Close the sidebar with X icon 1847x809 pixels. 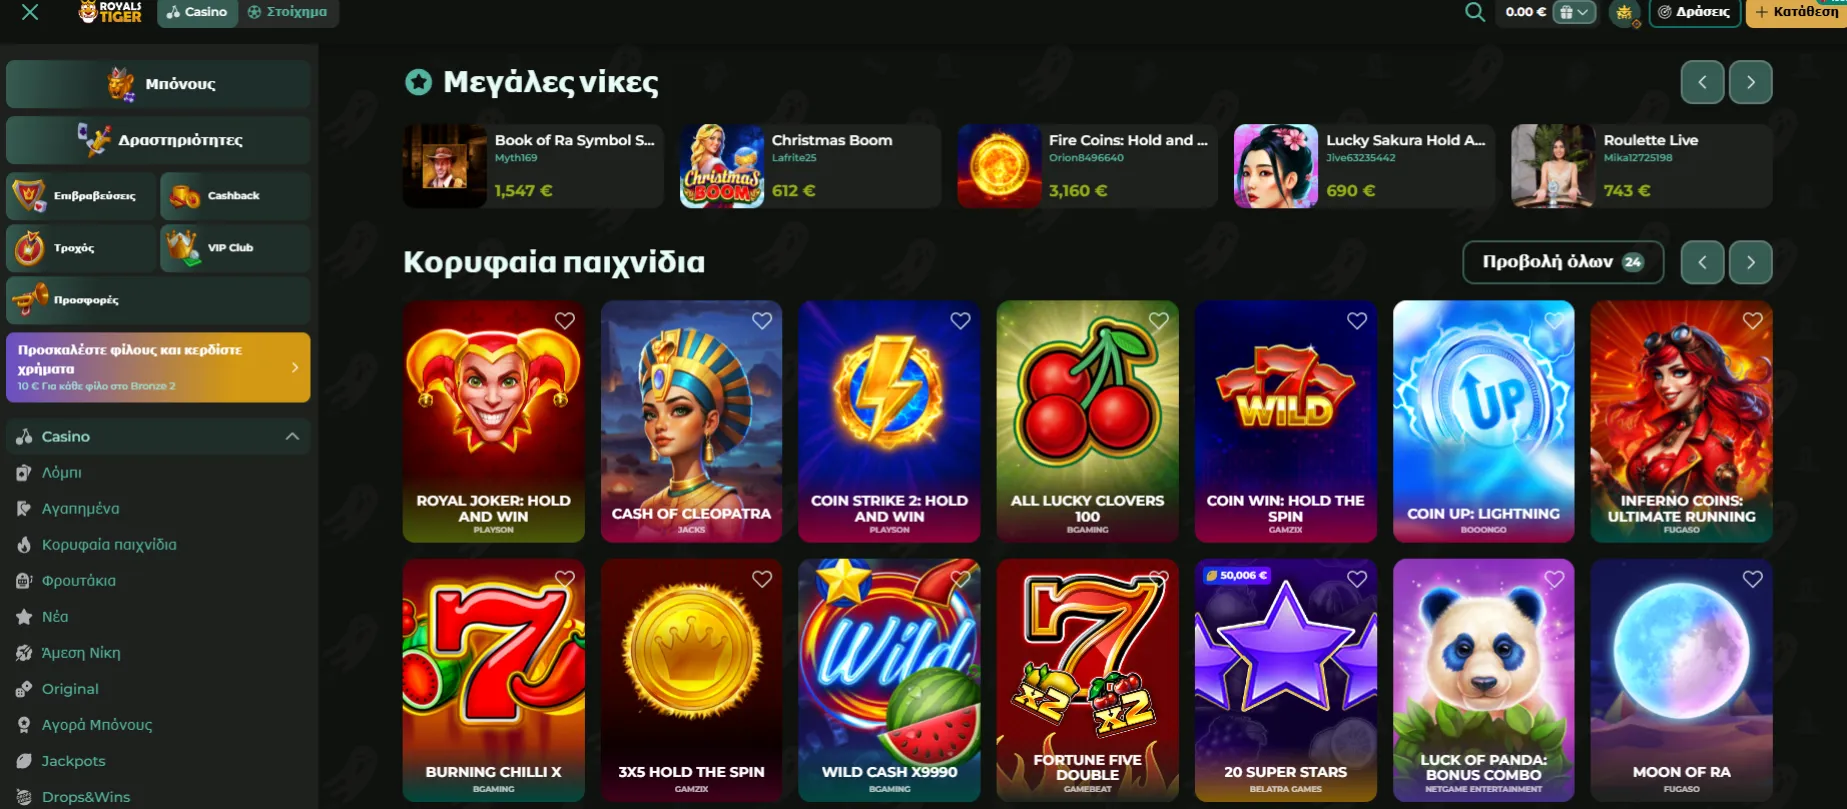coord(30,12)
